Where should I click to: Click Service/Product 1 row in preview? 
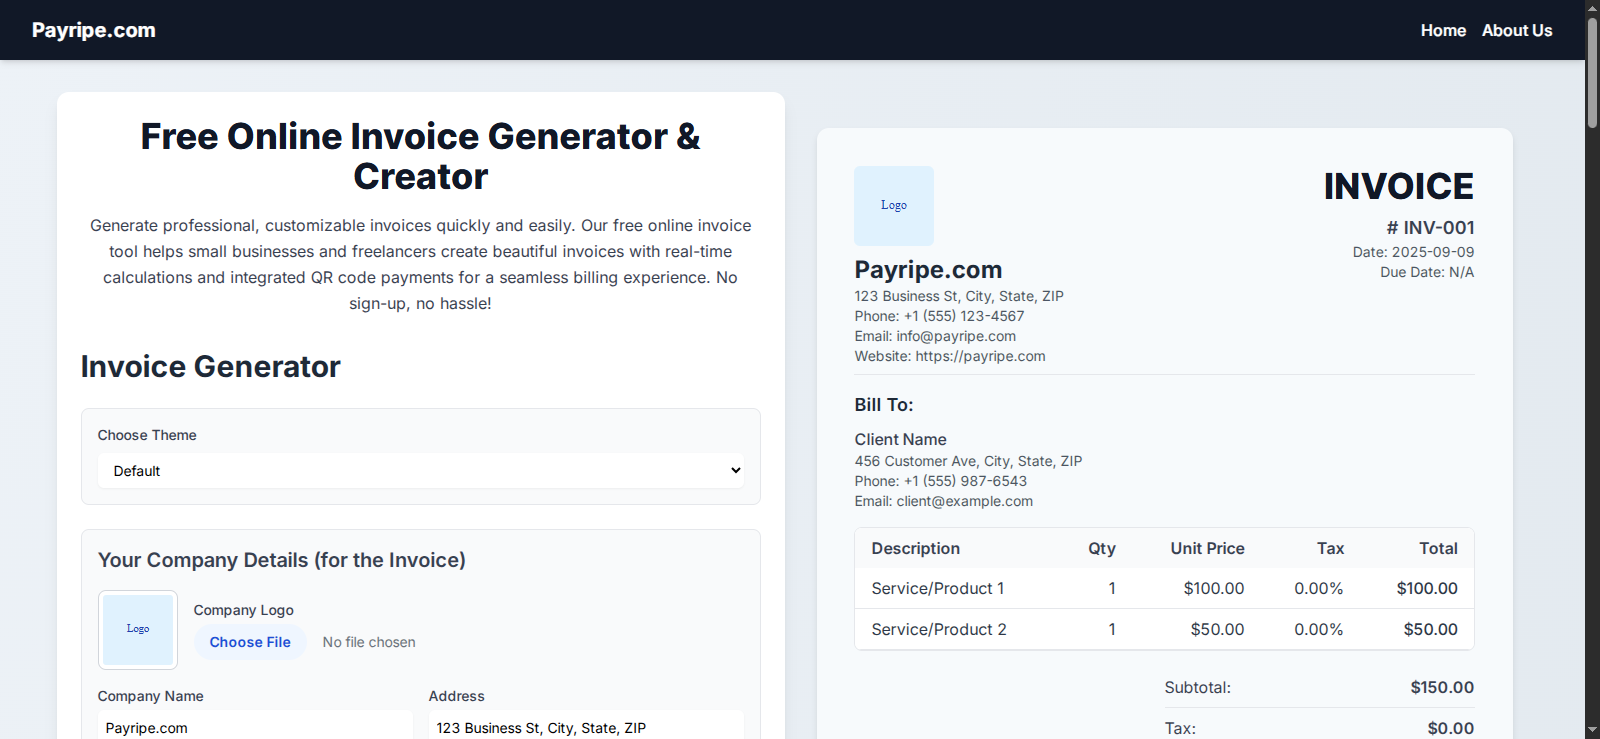pos(1164,588)
